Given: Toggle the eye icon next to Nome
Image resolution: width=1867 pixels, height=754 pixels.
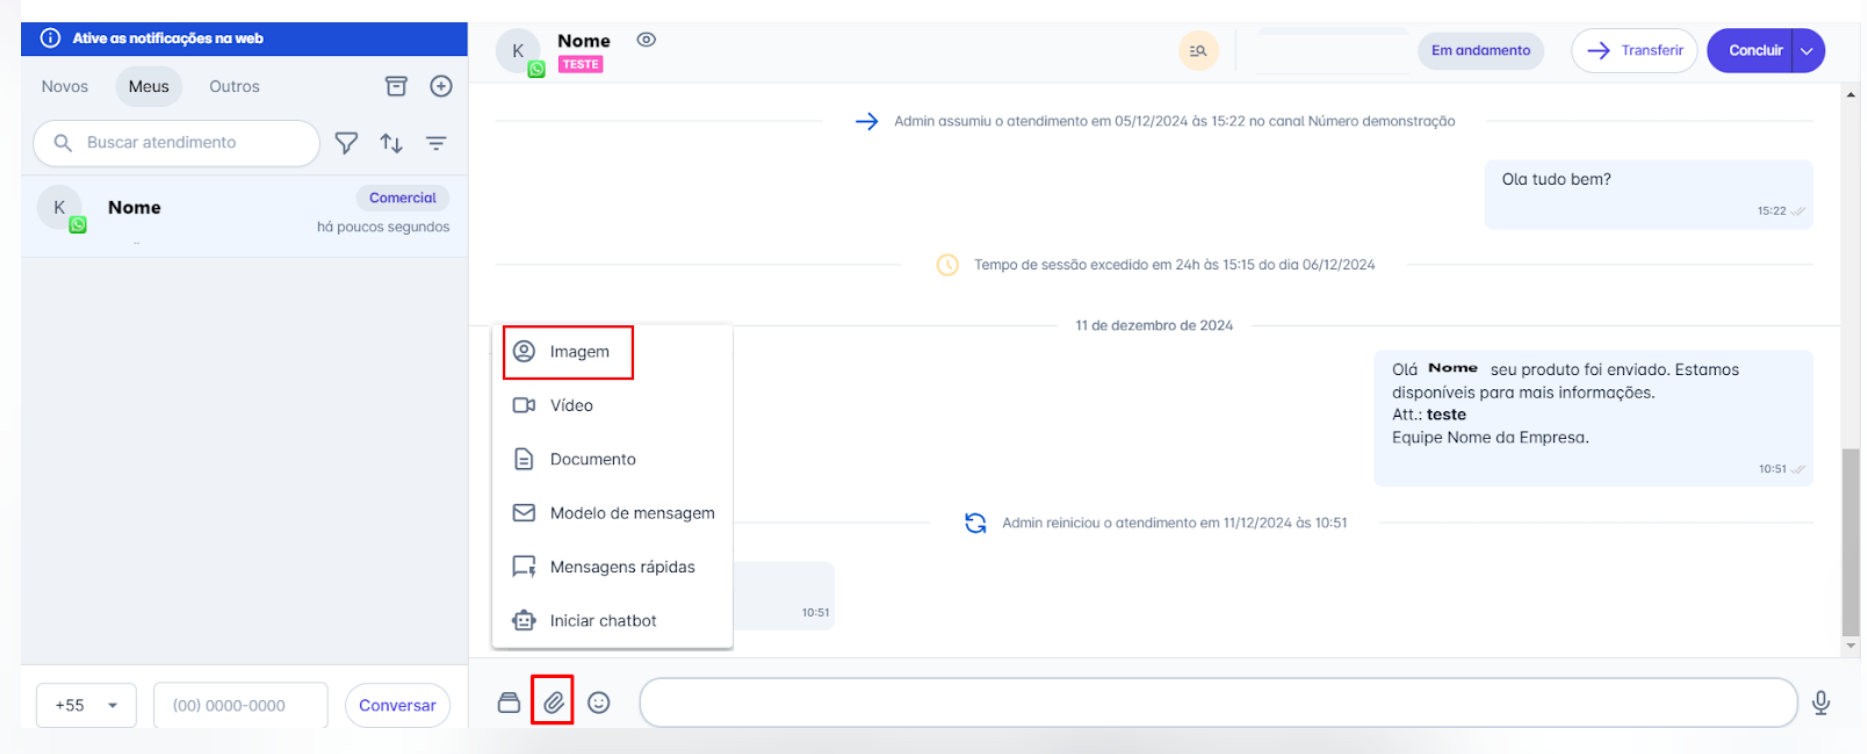Looking at the screenshot, I should click(x=646, y=40).
